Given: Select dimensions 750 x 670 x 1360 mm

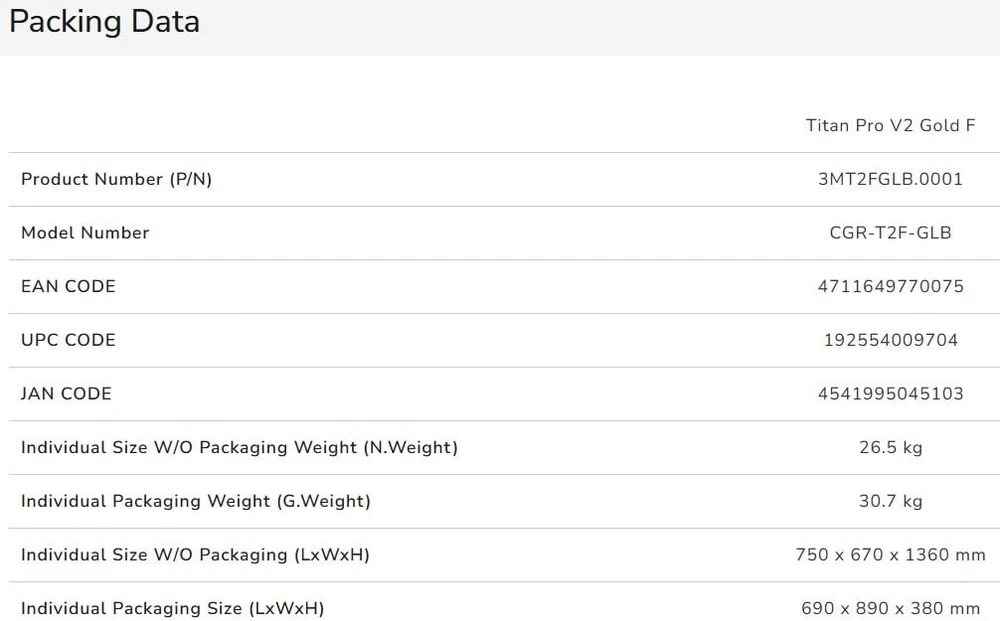Looking at the screenshot, I should pos(890,555).
